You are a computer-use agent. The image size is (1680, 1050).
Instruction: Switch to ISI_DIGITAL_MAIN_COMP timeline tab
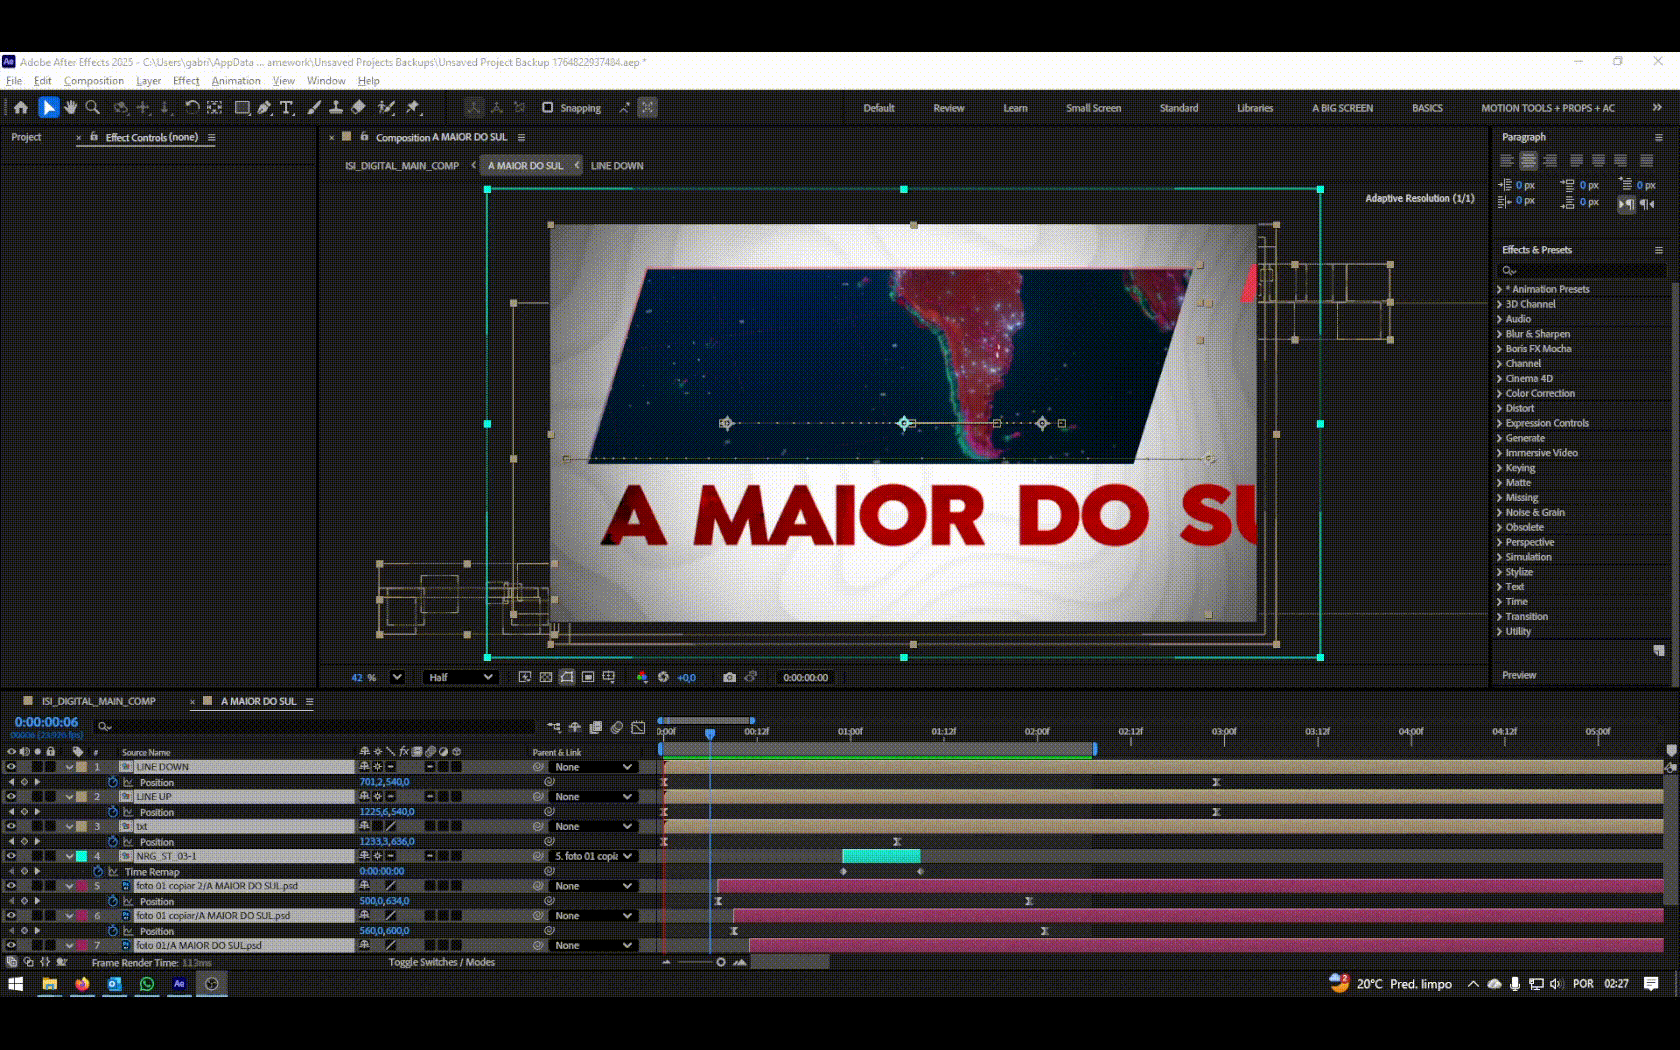click(x=98, y=701)
